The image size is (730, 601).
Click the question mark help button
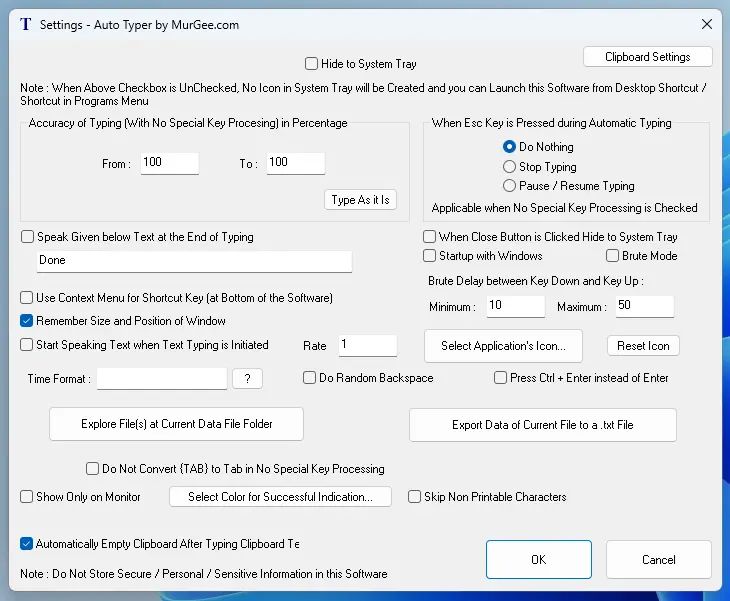coord(247,379)
